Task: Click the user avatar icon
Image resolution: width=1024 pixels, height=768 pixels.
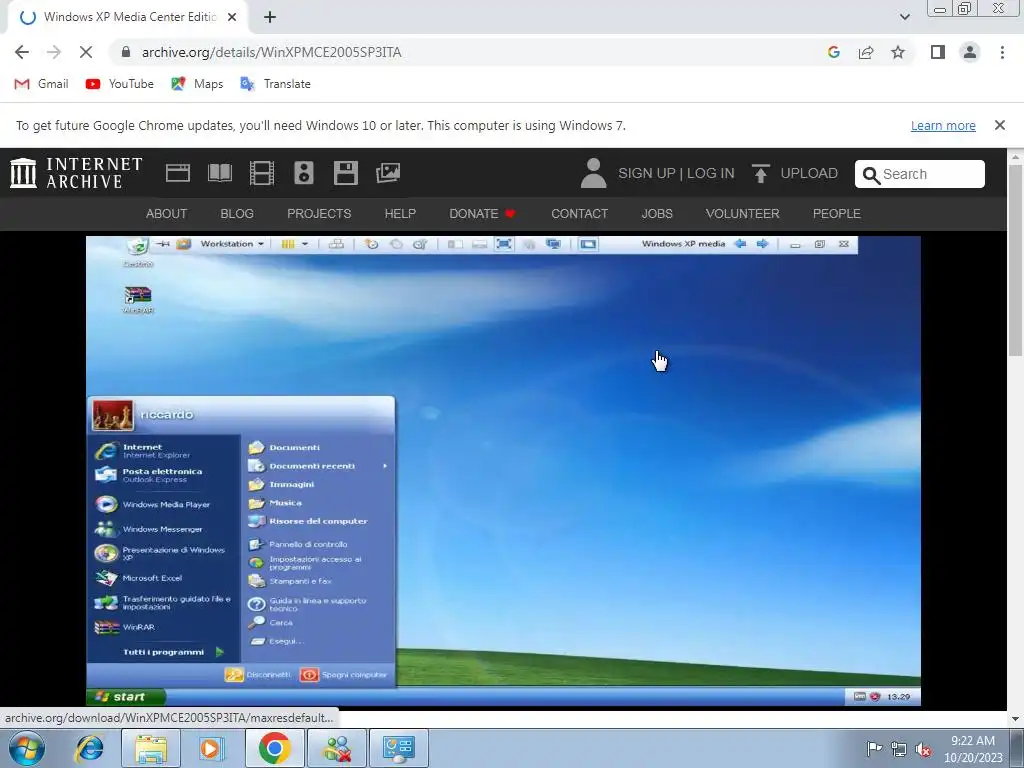Action: point(593,173)
